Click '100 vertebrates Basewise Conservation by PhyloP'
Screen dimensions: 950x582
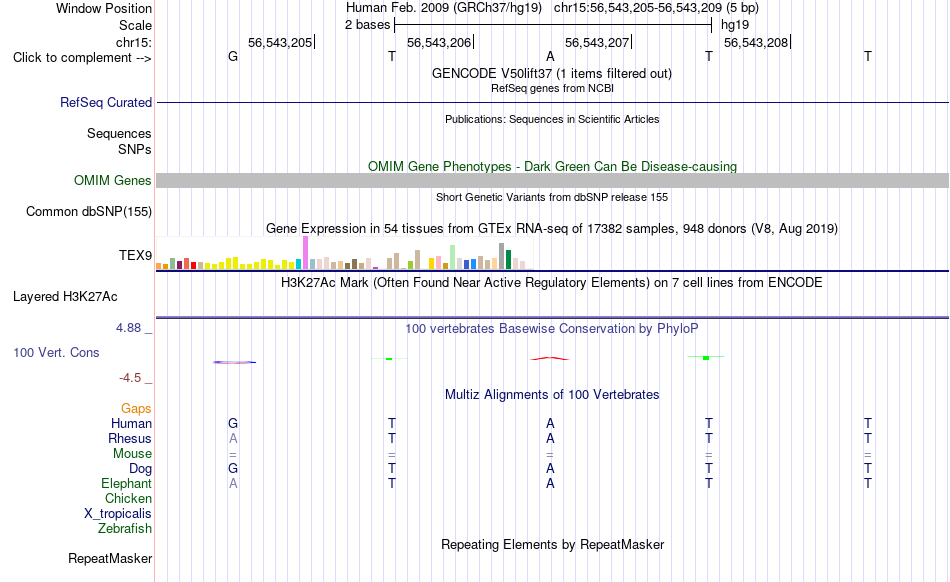pyautogui.click(x=551, y=329)
